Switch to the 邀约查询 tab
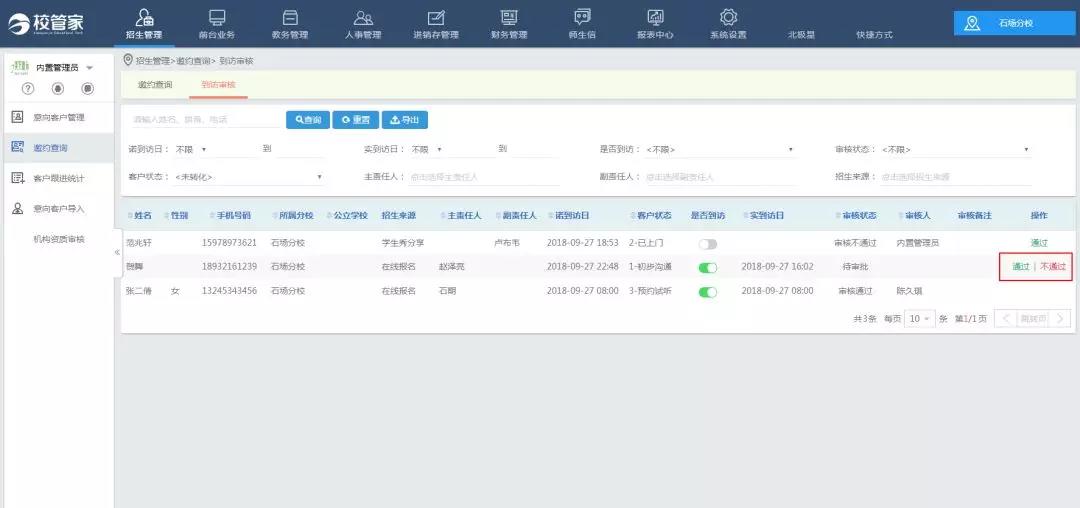Screen dimensions: 1080x508 coord(155,85)
